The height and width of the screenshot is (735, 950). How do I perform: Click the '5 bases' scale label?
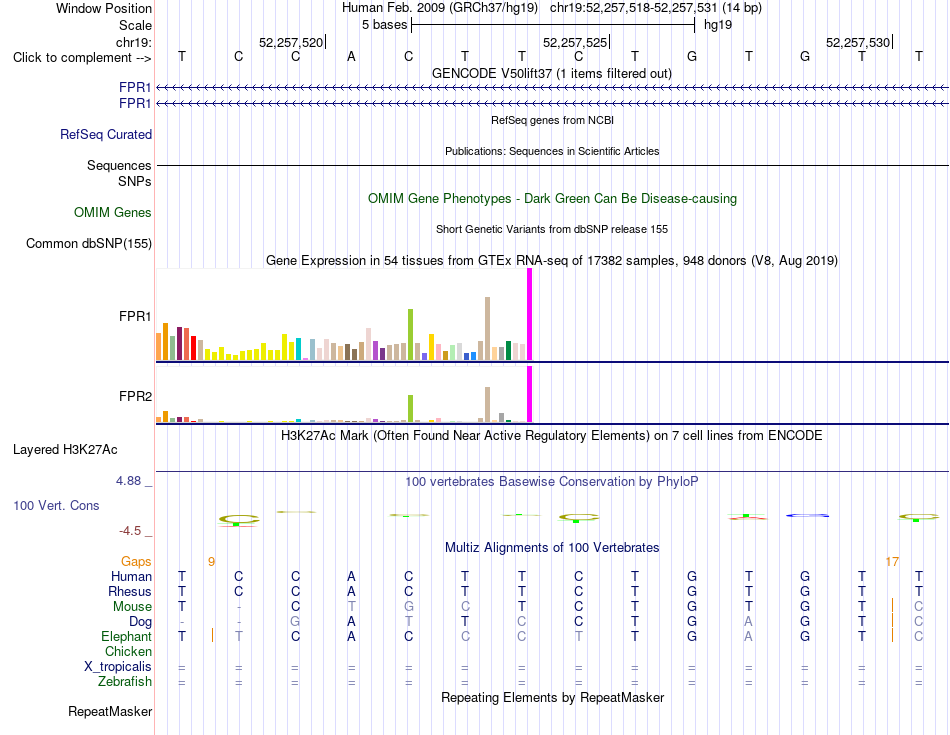point(384,25)
